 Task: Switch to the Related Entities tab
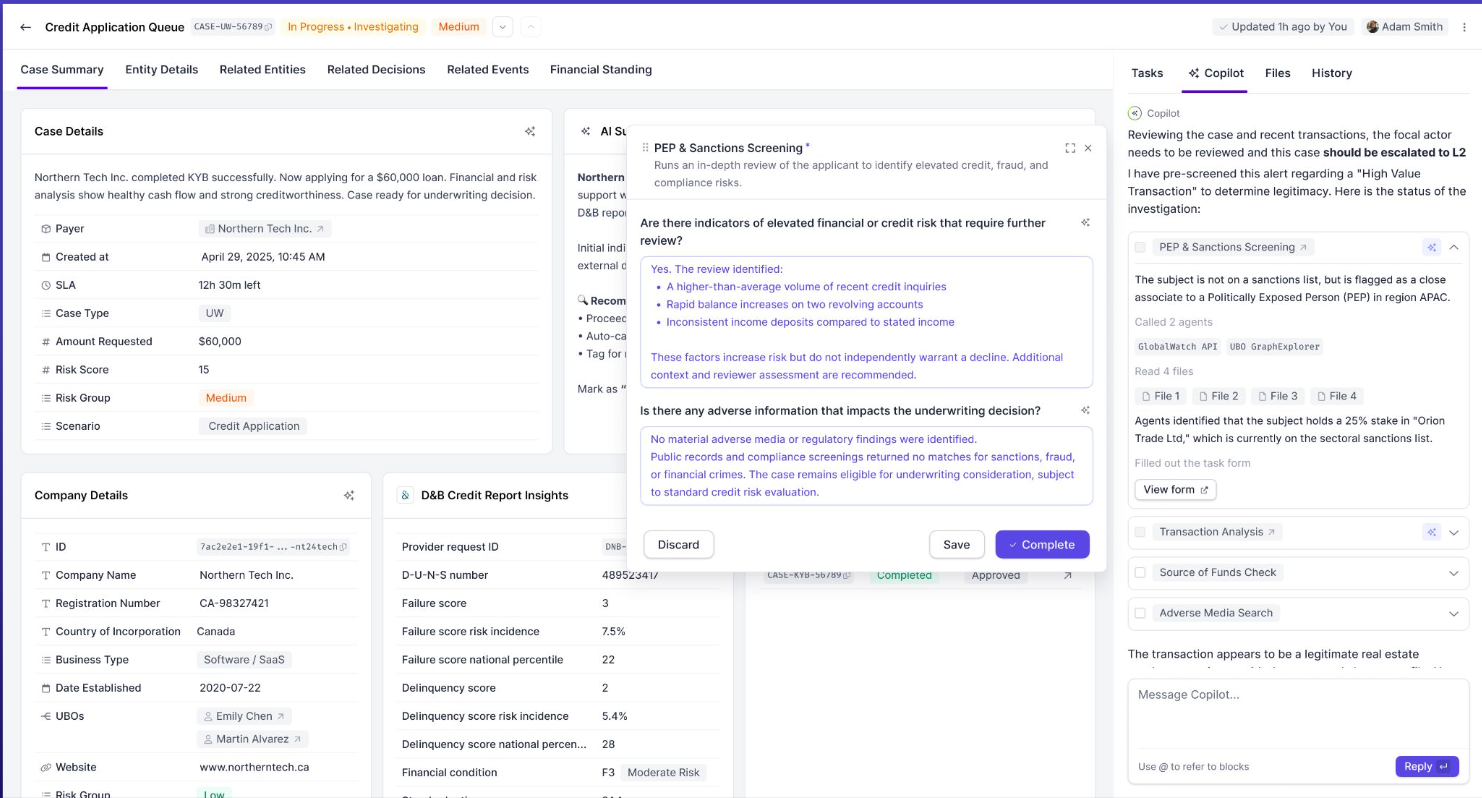tap(262, 70)
